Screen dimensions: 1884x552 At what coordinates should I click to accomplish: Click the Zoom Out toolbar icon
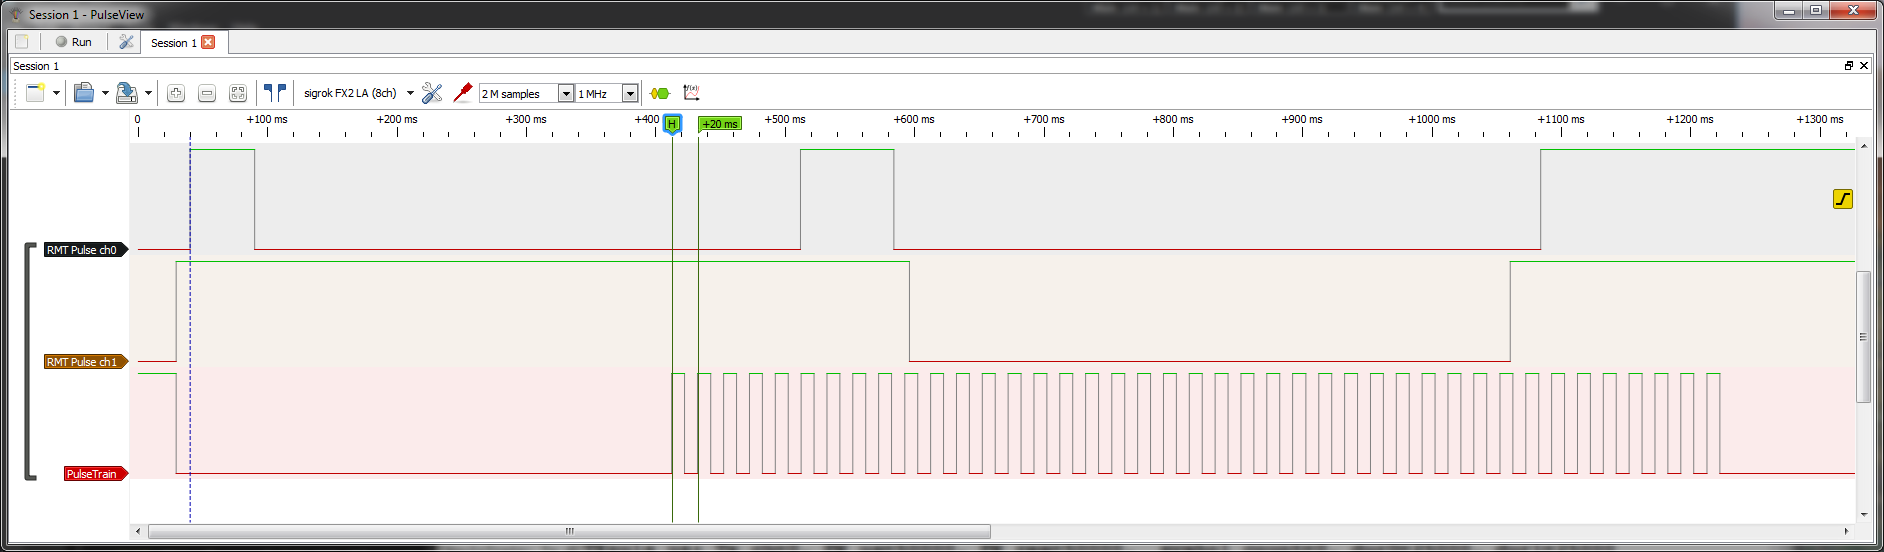pos(207,93)
